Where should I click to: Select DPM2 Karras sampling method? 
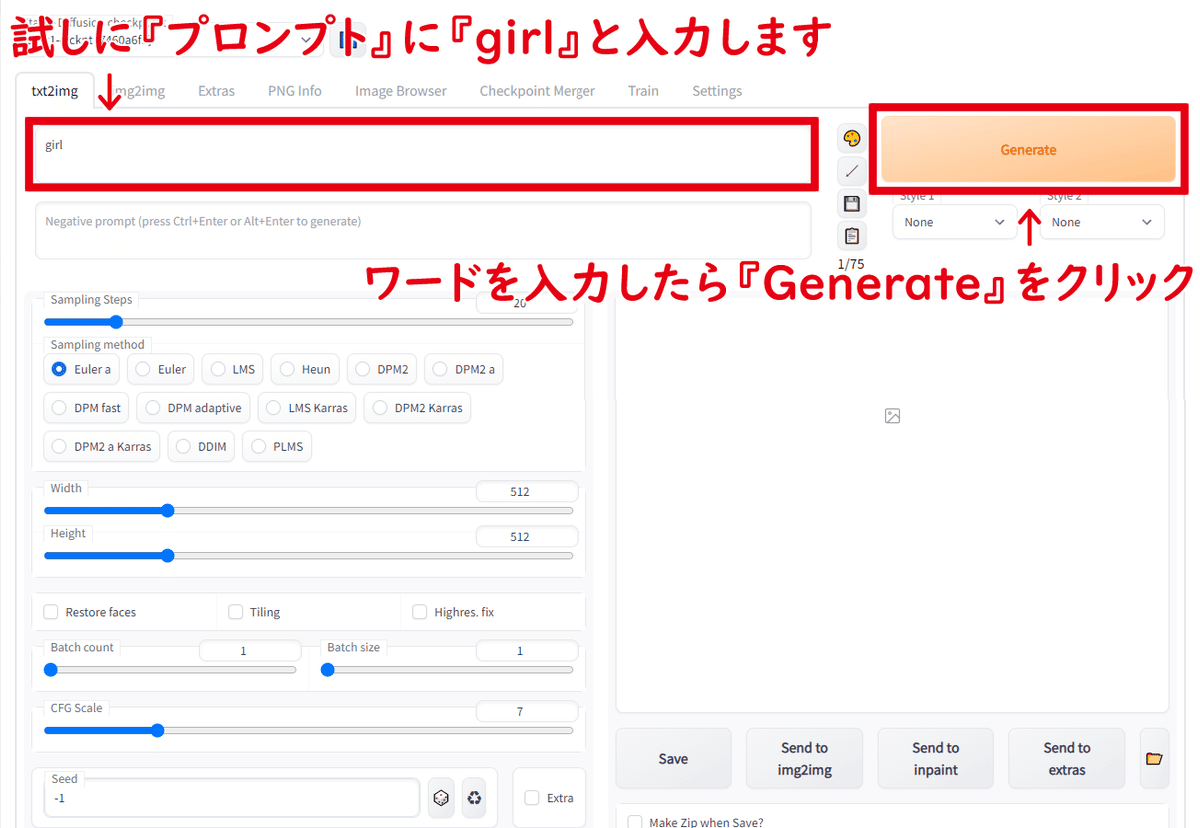coord(417,408)
